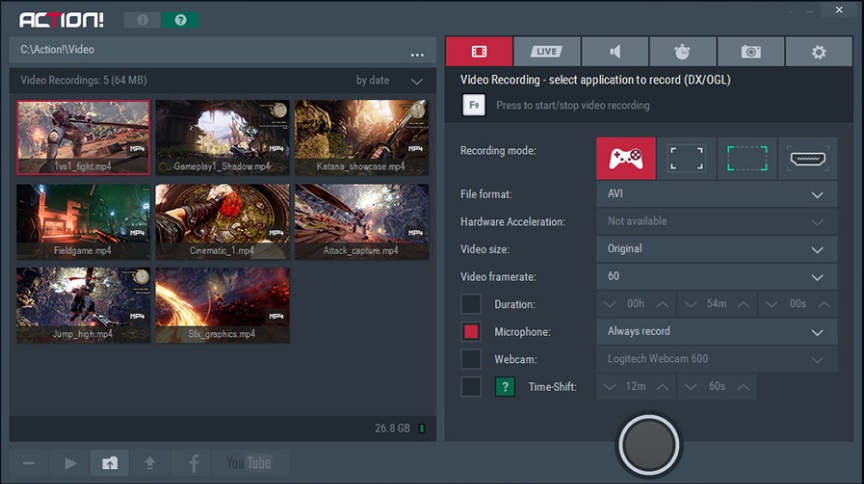The image size is (864, 484).
Task: Click the upload arrow icon
Action: click(150, 463)
